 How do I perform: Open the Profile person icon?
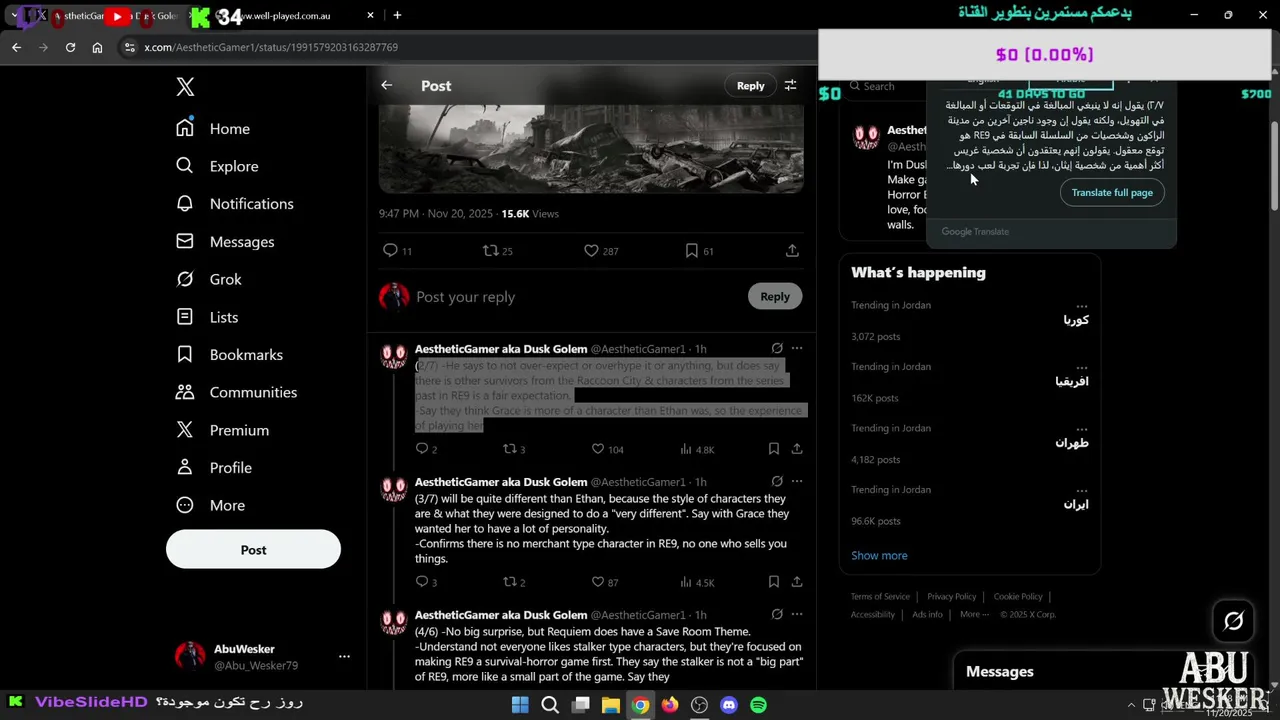[x=185, y=467]
